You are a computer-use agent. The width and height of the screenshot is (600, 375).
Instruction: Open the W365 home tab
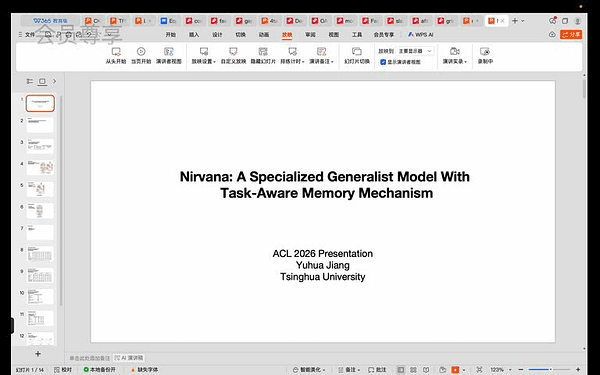click(x=50, y=21)
